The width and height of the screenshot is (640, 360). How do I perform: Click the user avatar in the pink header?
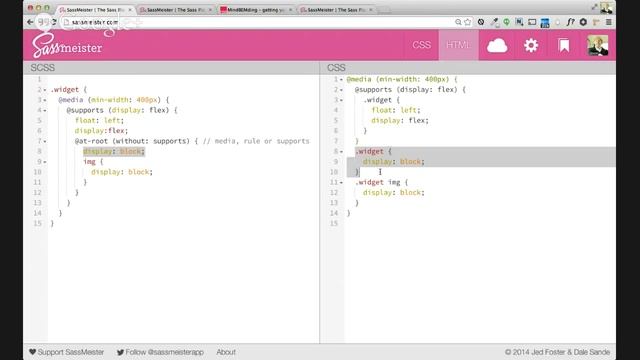click(598, 45)
